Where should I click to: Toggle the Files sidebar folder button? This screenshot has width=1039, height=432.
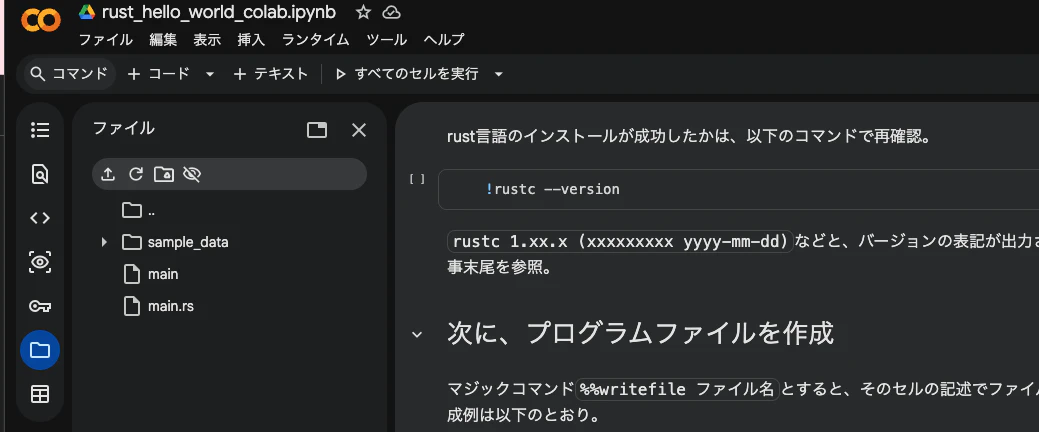click(x=40, y=350)
